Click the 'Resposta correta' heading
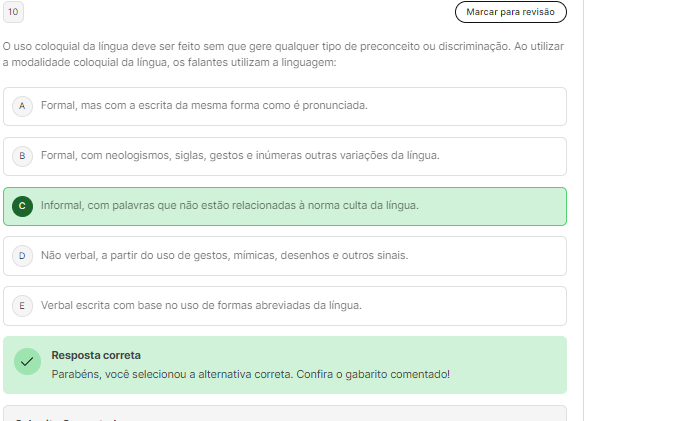The width and height of the screenshot is (695, 421). (x=96, y=355)
